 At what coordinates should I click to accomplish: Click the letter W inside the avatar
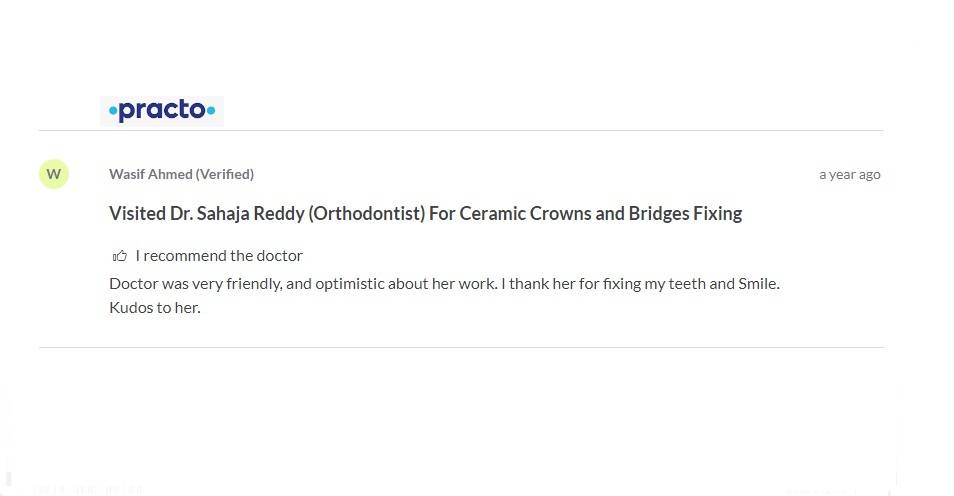coord(54,174)
